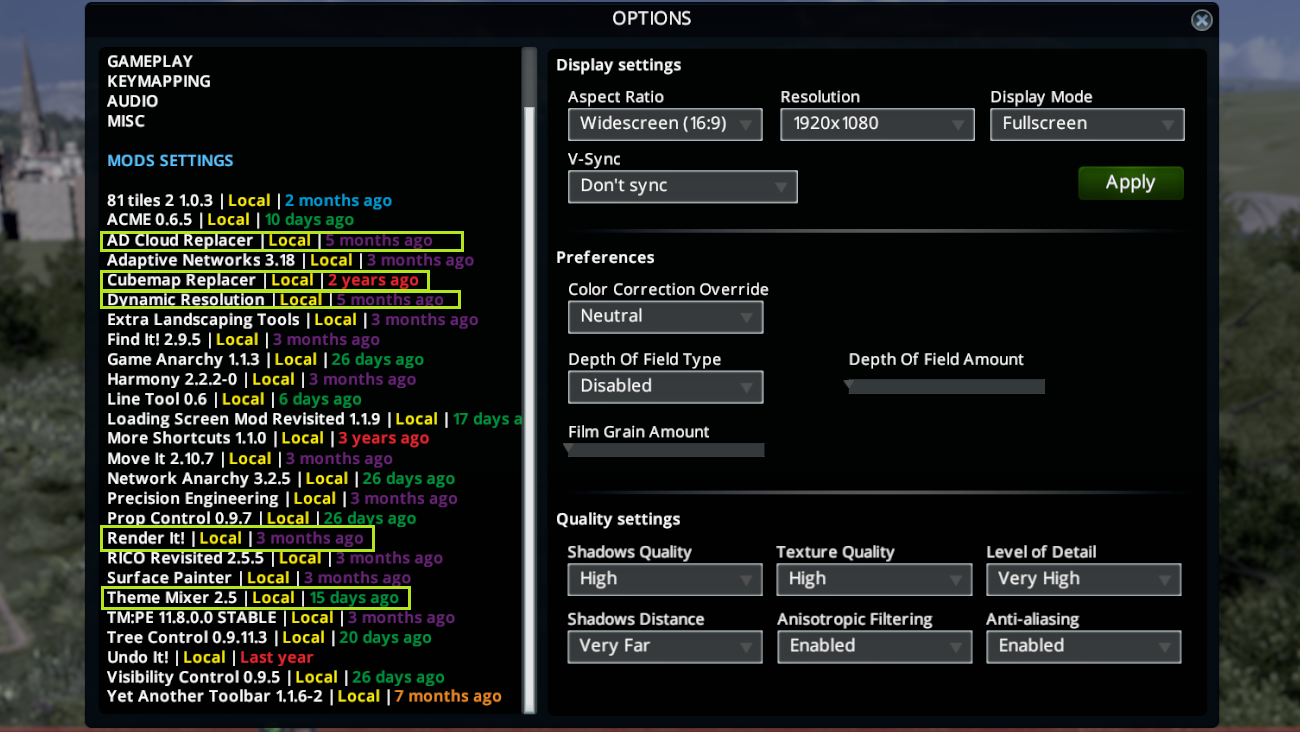Adjust the Film Grain Amount slider
The height and width of the screenshot is (732, 1300).
click(x=666, y=450)
